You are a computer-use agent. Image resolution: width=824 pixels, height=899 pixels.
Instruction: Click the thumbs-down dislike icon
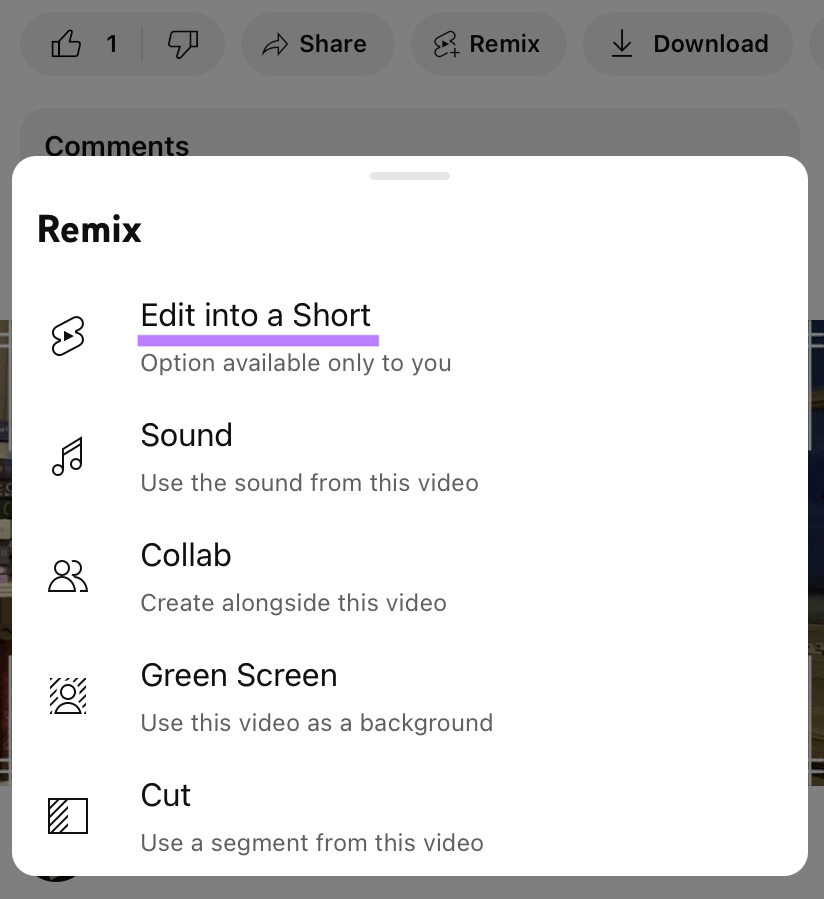coord(183,44)
